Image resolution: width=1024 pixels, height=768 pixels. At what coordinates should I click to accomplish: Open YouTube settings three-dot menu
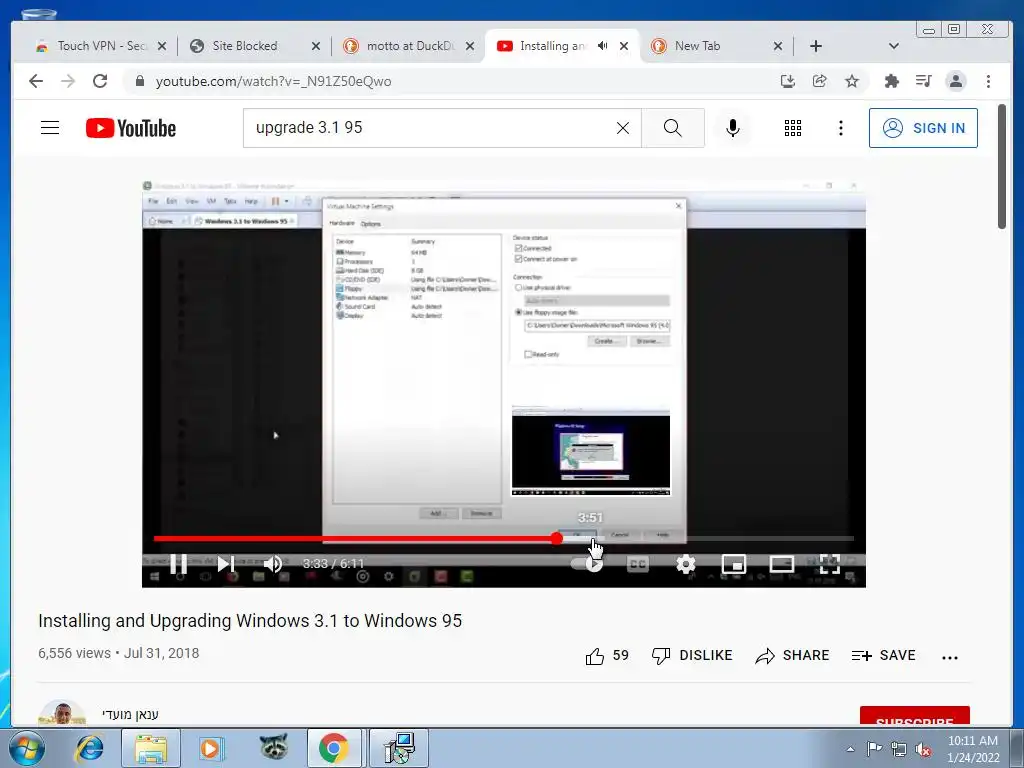(840, 128)
